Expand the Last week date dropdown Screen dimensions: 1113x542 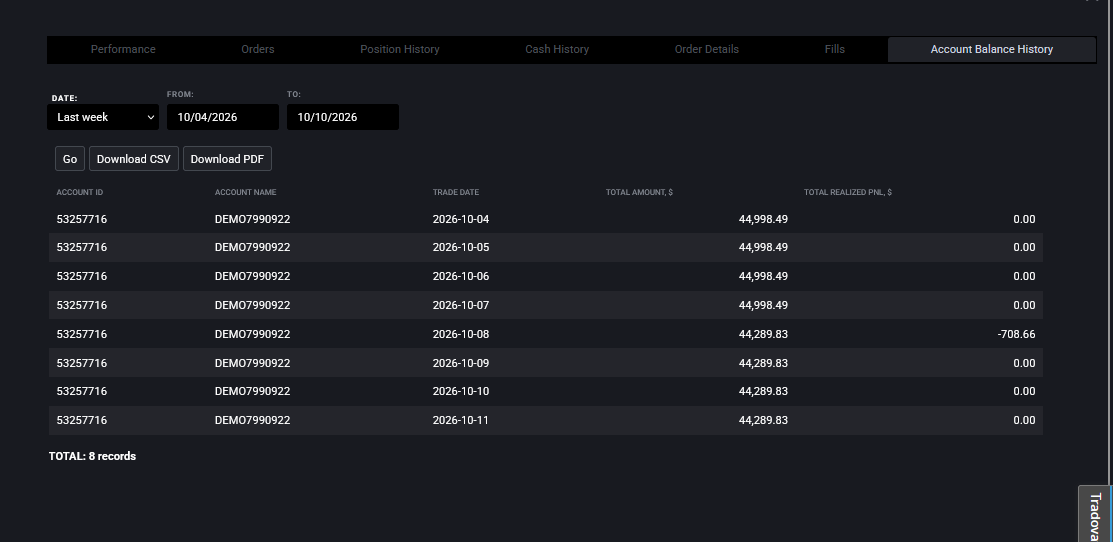pyautogui.click(x=103, y=117)
